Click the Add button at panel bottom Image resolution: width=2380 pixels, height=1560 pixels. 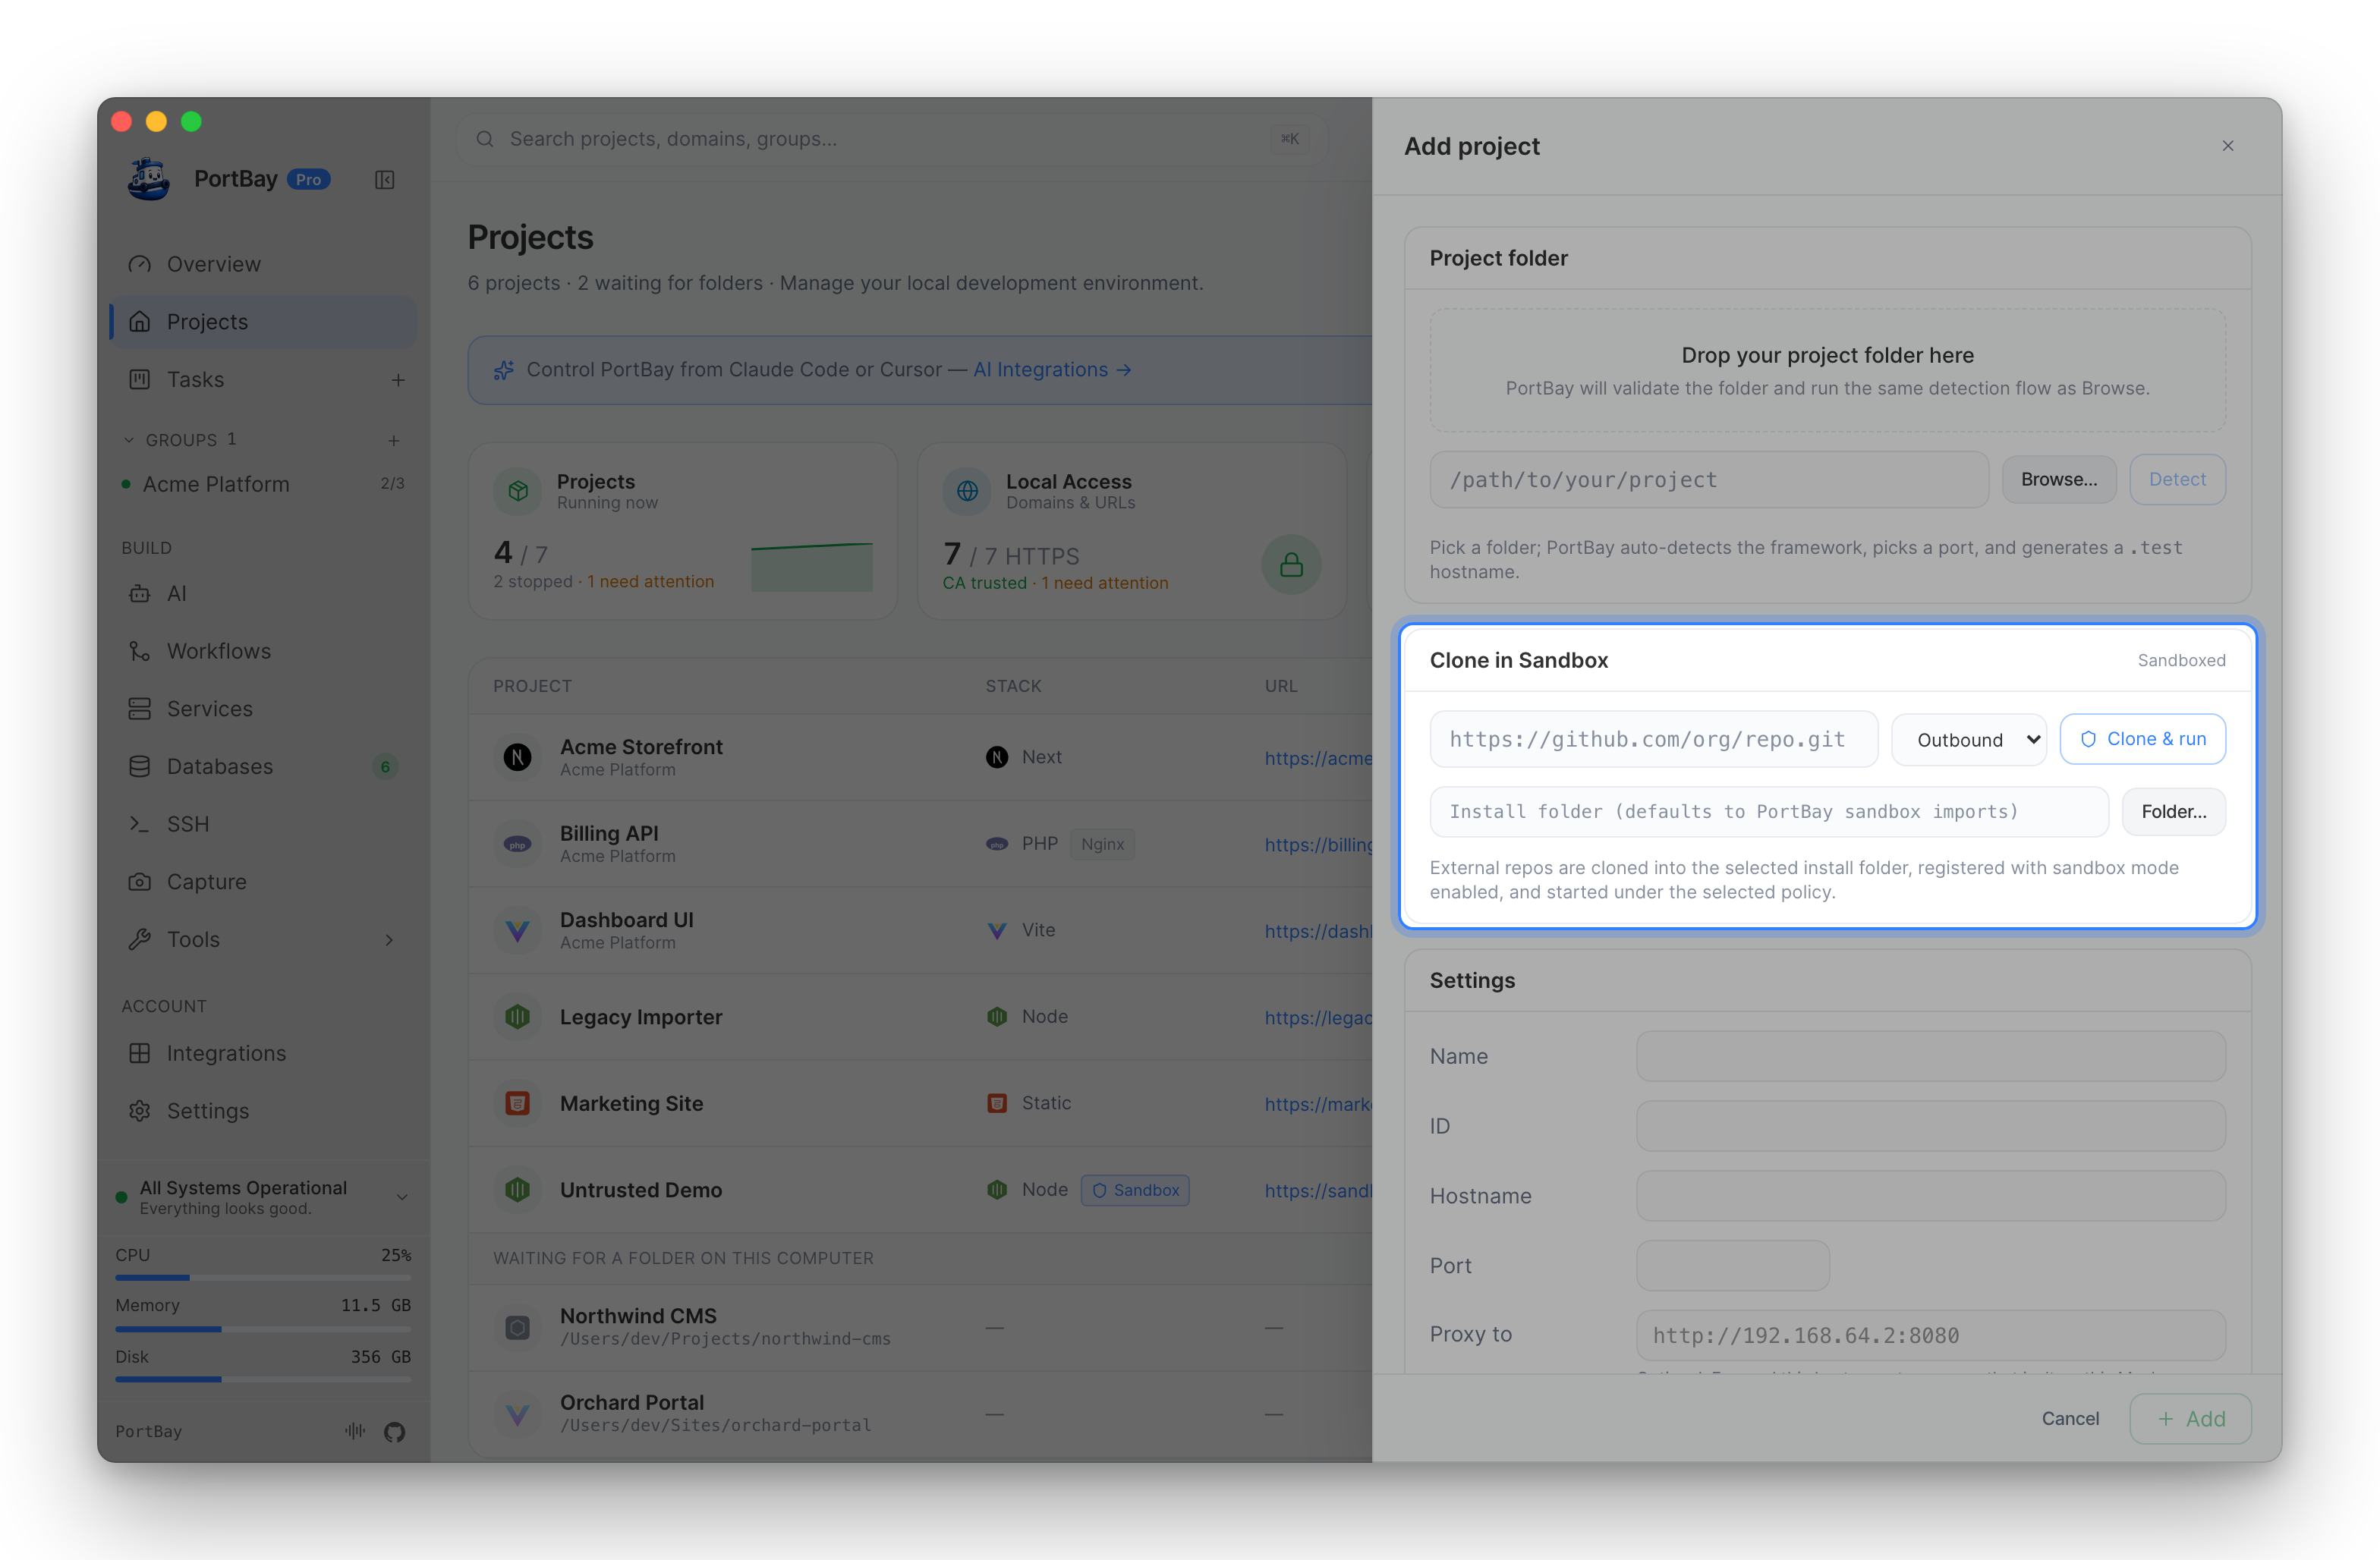point(2190,1419)
